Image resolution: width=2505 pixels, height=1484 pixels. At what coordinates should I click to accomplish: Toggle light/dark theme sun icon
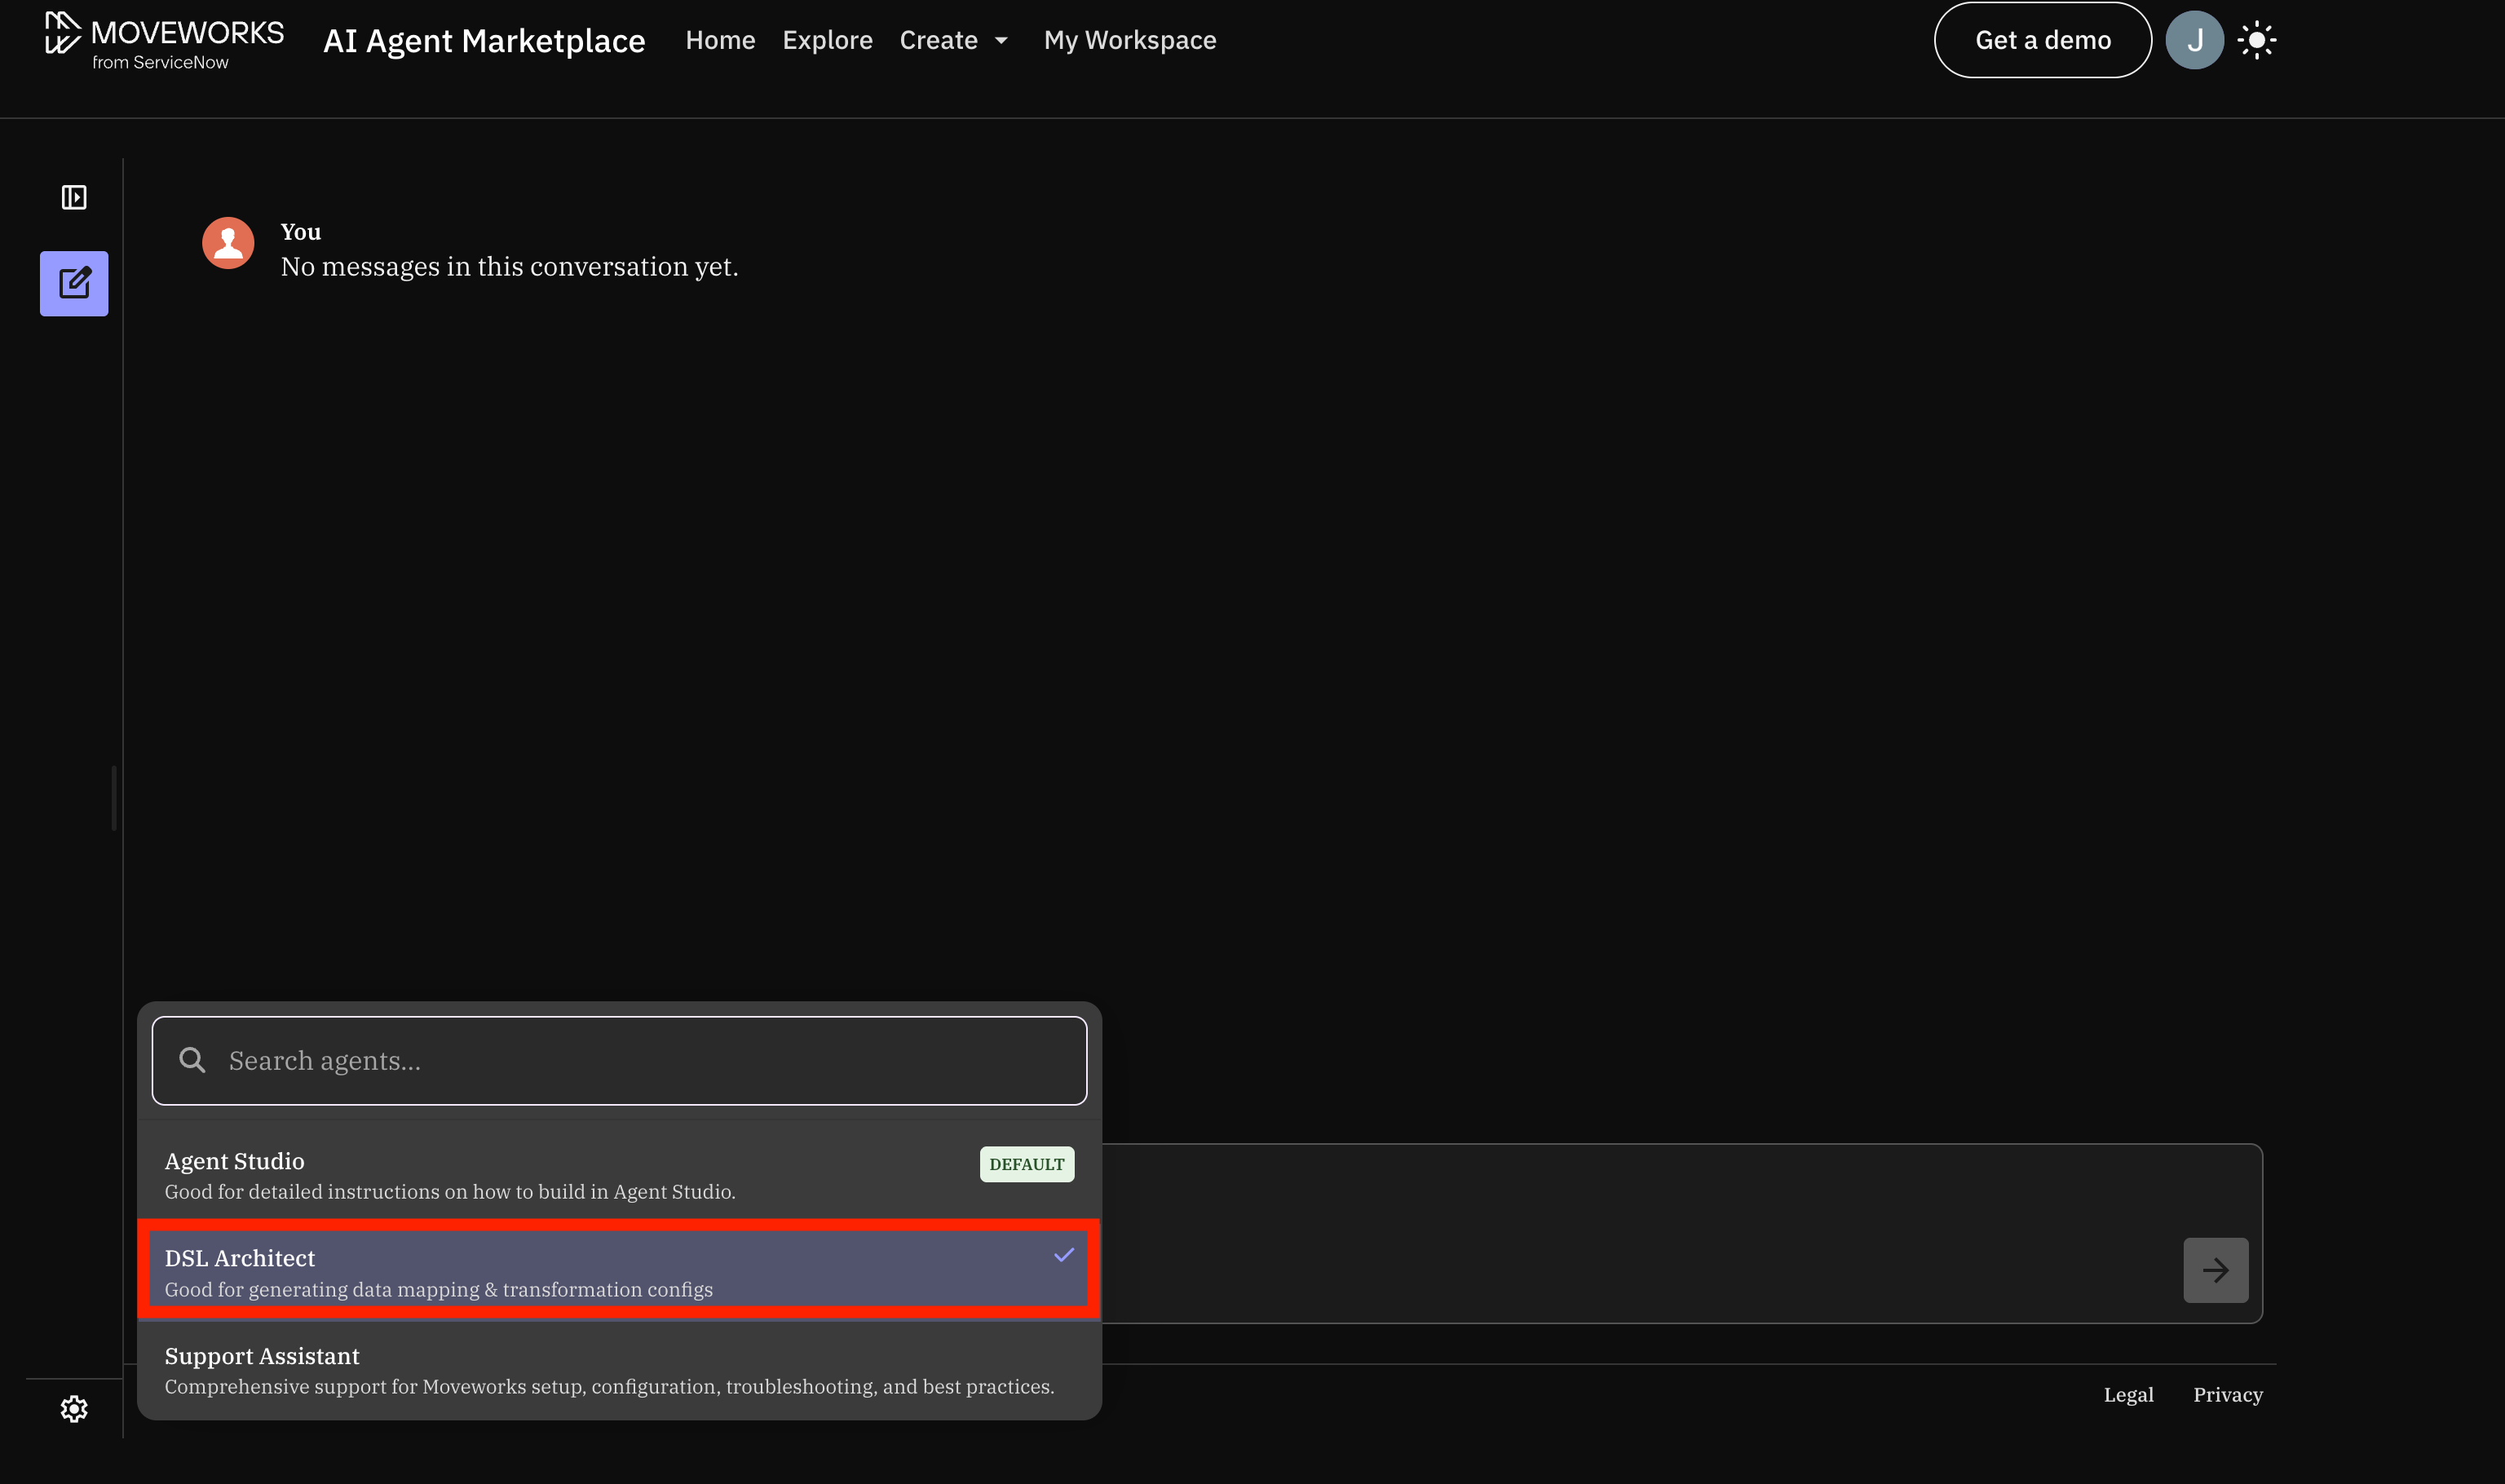point(2256,40)
